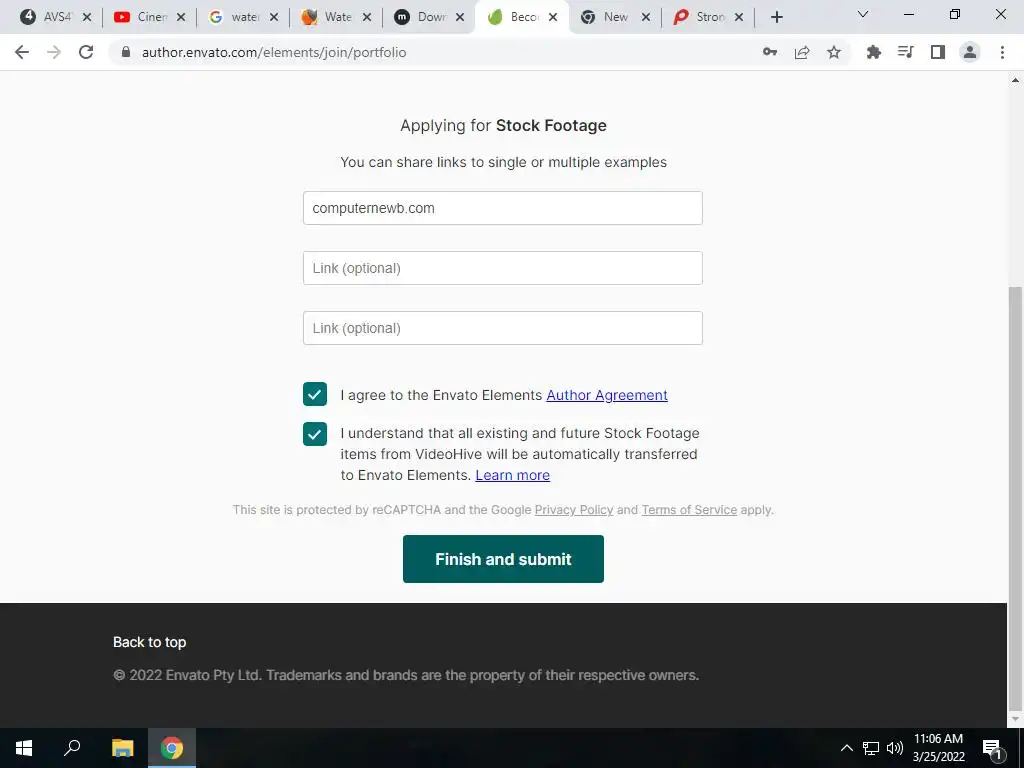Open Windows taskbar search

(x=72, y=748)
